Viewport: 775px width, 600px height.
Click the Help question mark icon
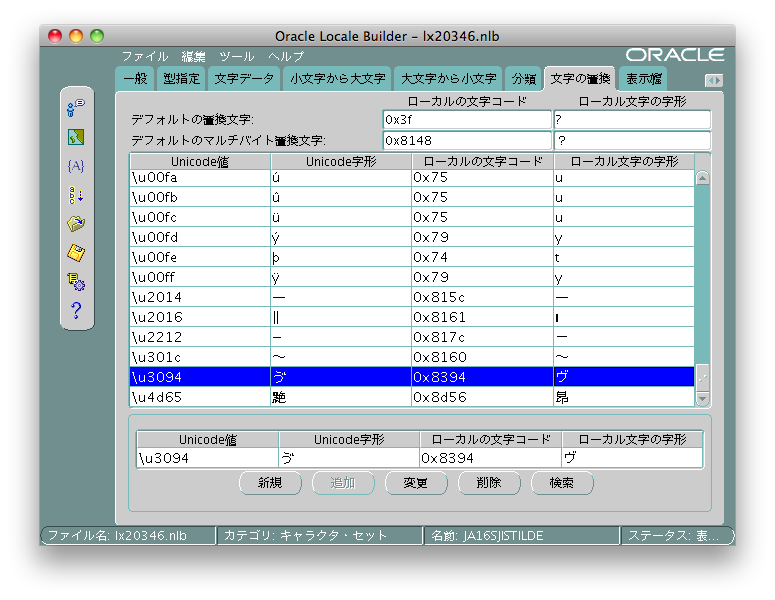[x=76, y=310]
